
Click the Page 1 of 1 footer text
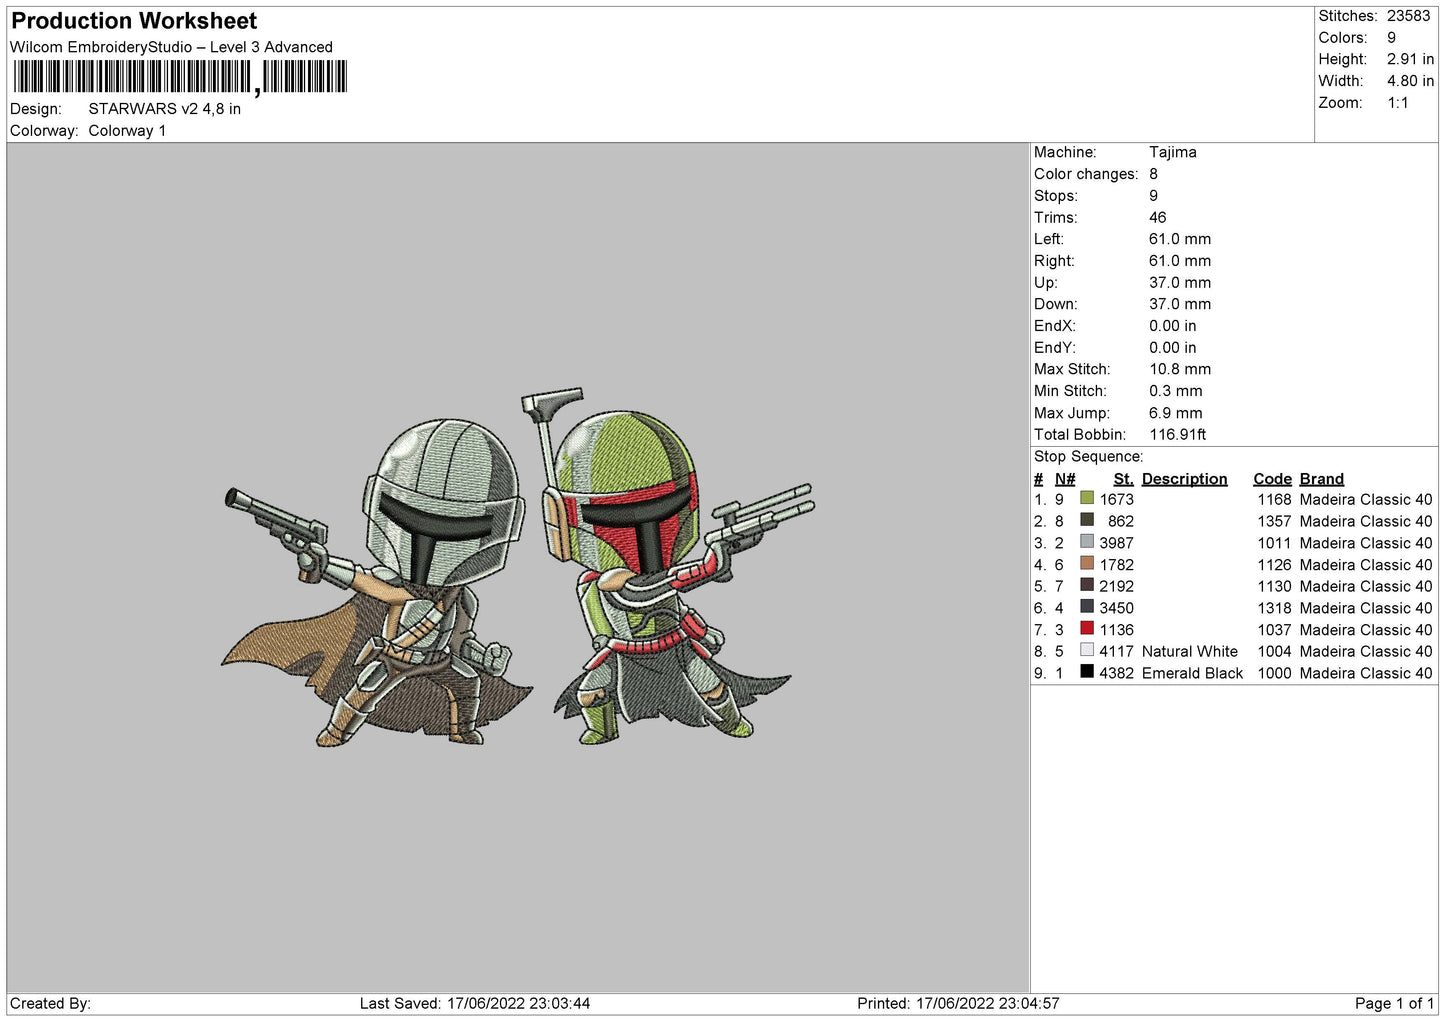(x=1393, y=1003)
